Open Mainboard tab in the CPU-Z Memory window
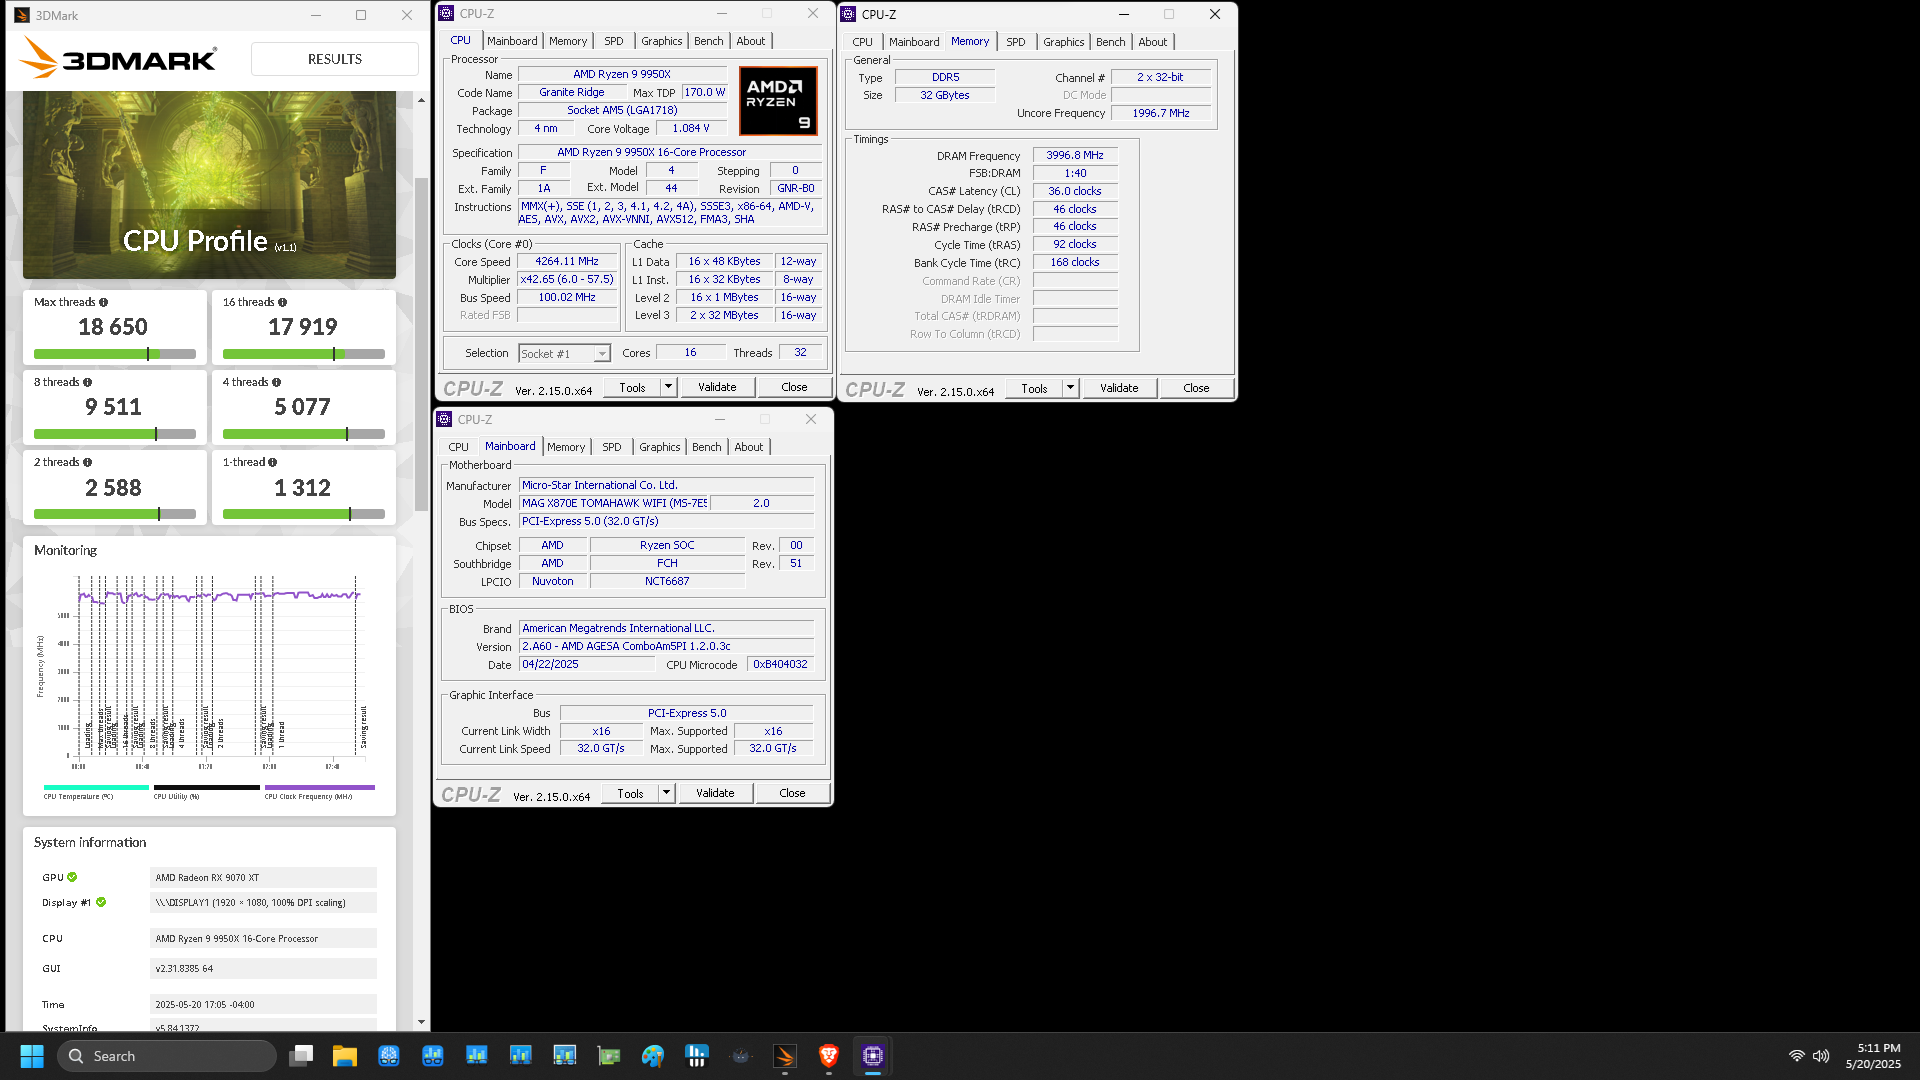This screenshot has width=1920, height=1080. [x=914, y=42]
